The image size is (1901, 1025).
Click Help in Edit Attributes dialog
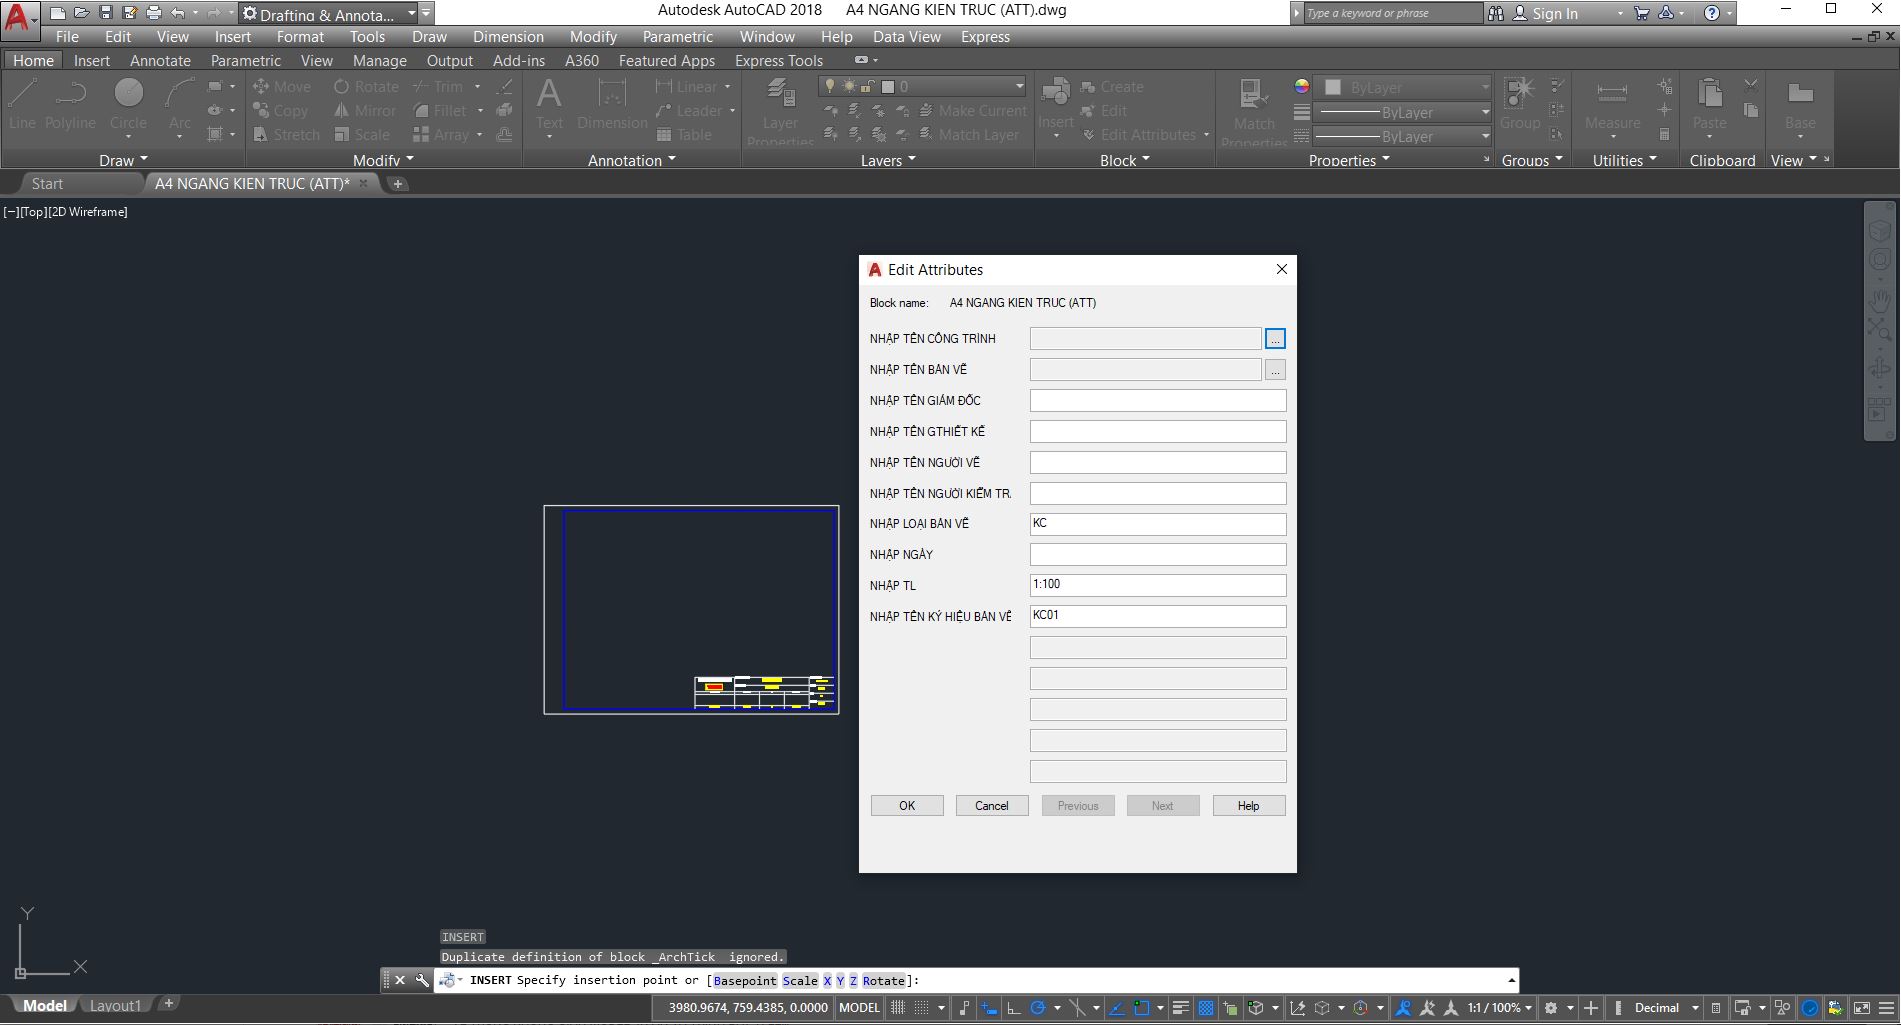(1249, 806)
